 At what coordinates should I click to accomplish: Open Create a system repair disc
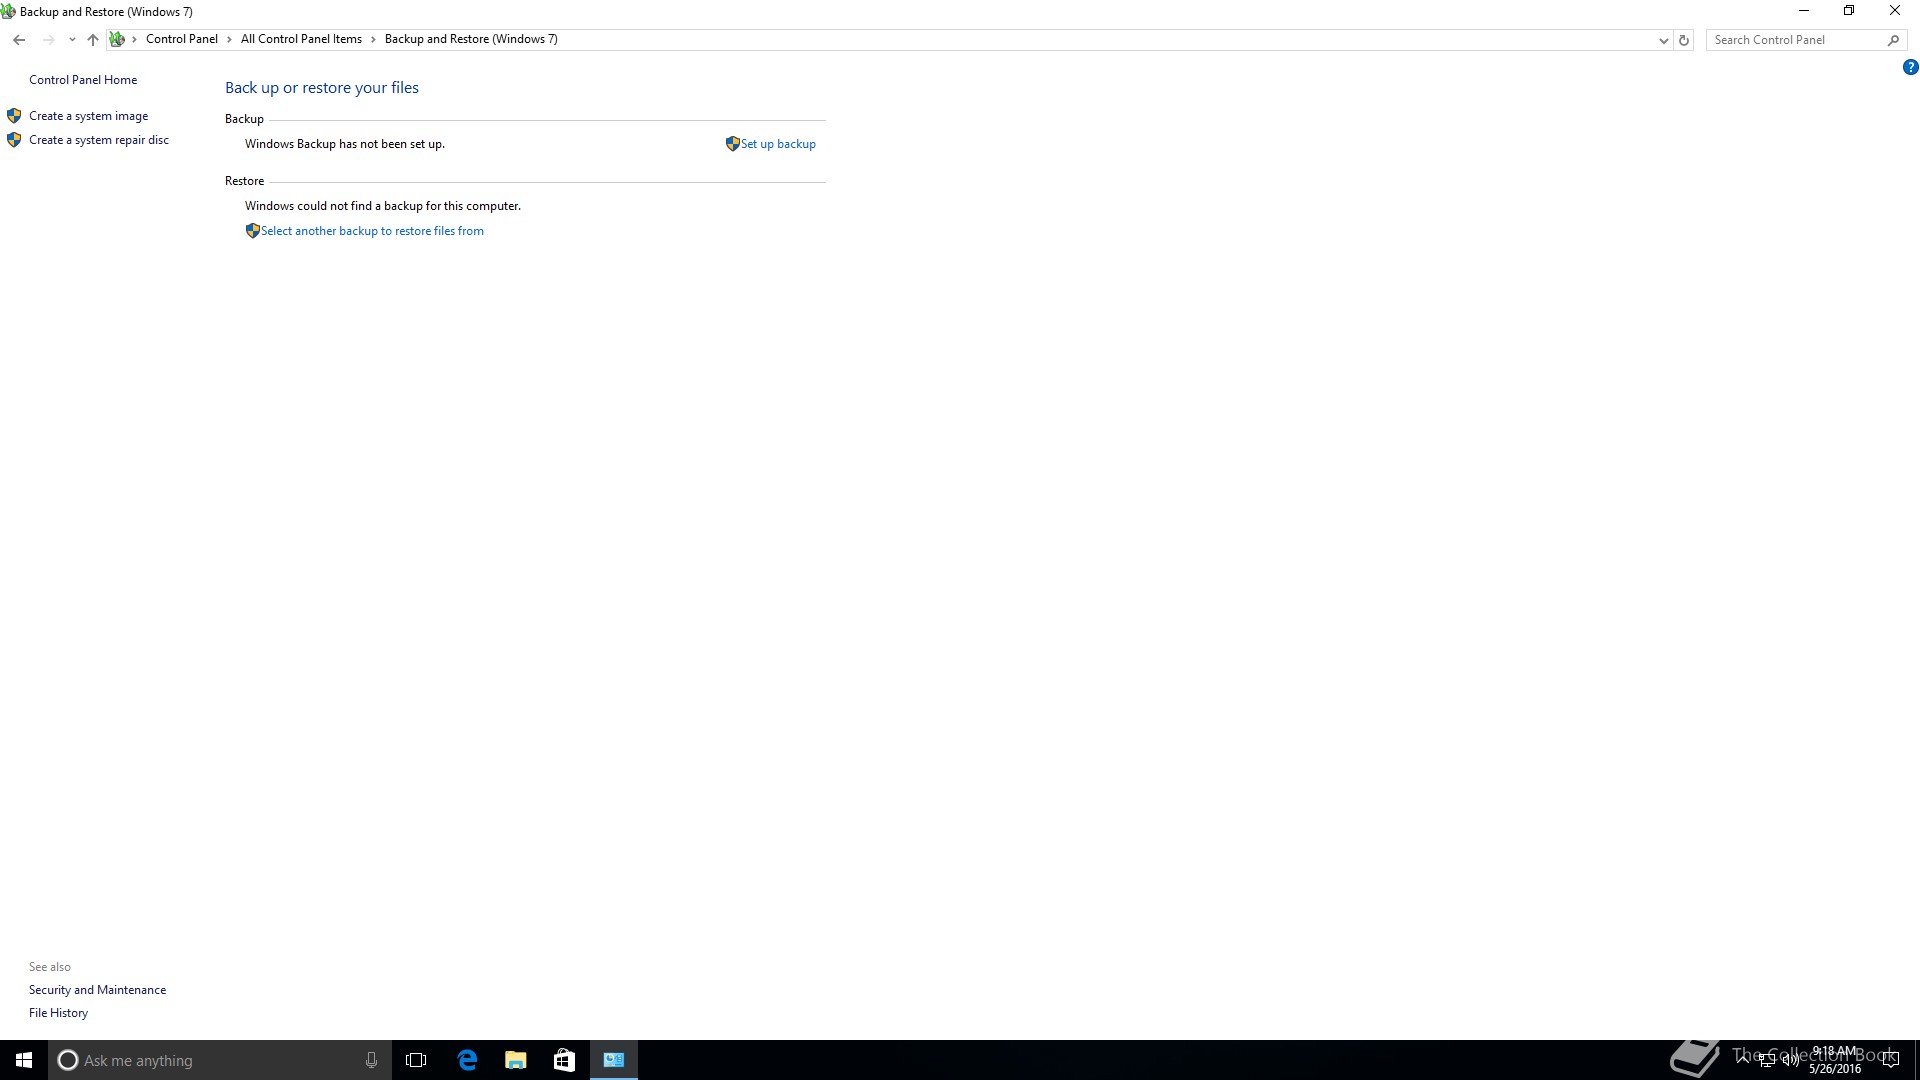tap(98, 140)
